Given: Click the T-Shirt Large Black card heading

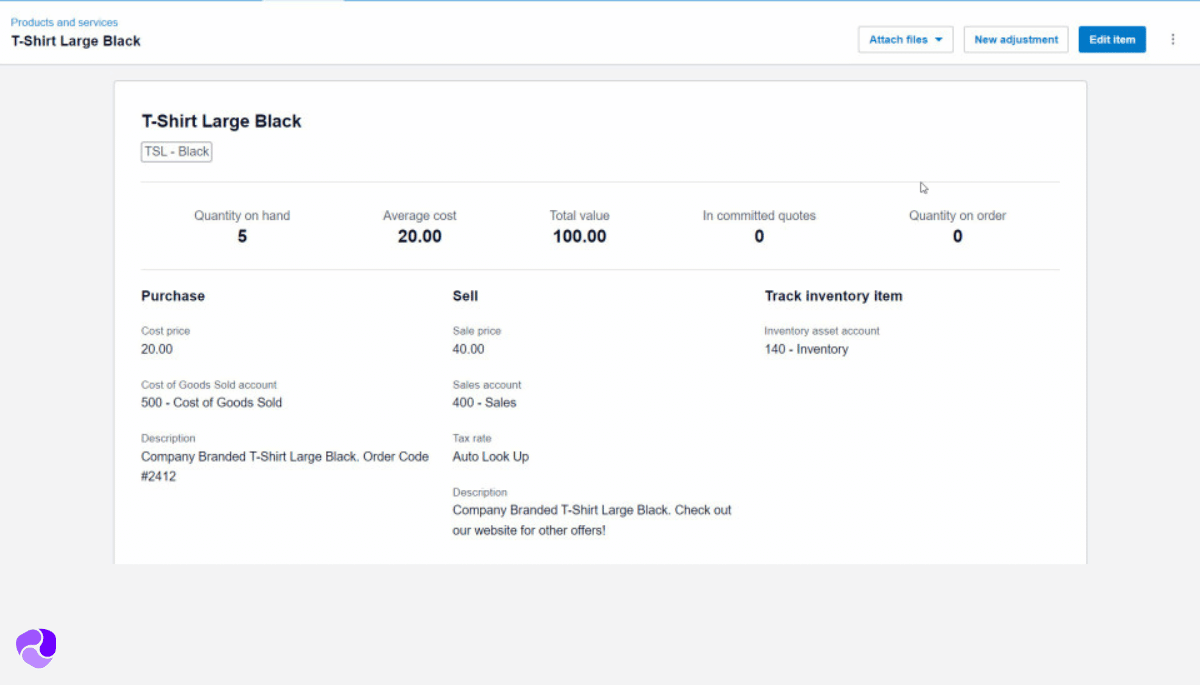Looking at the screenshot, I should (x=221, y=121).
